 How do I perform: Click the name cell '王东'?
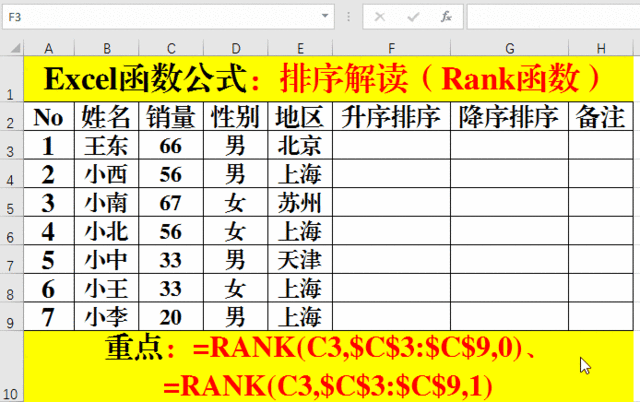pyautogui.click(x=107, y=145)
